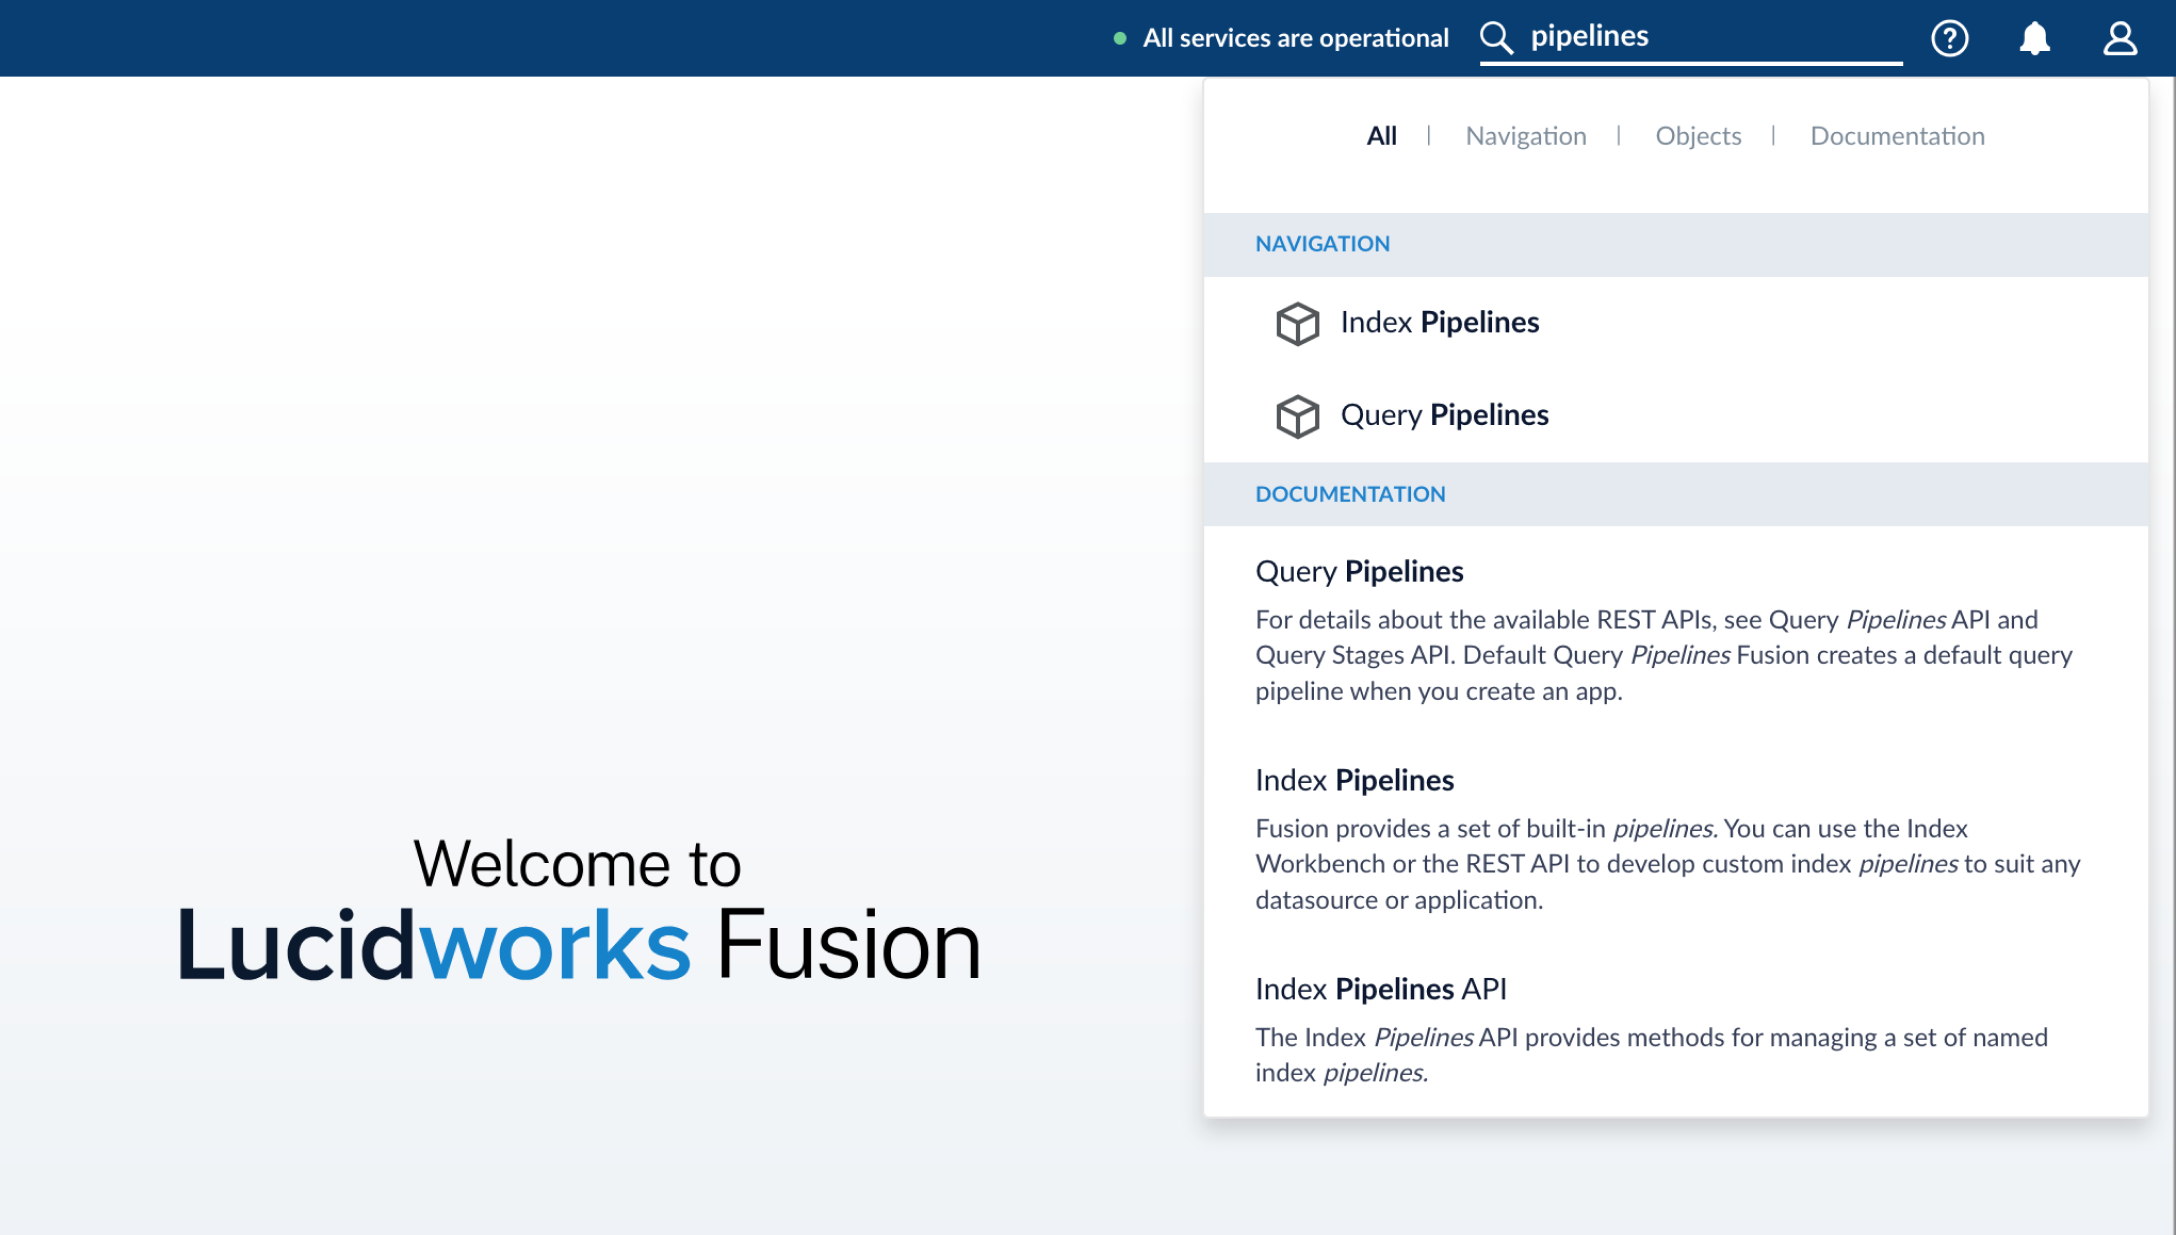The height and width of the screenshot is (1235, 2176).
Task: Click the description 'The Index Pipelines API provides methods'
Action: [1651, 1055]
